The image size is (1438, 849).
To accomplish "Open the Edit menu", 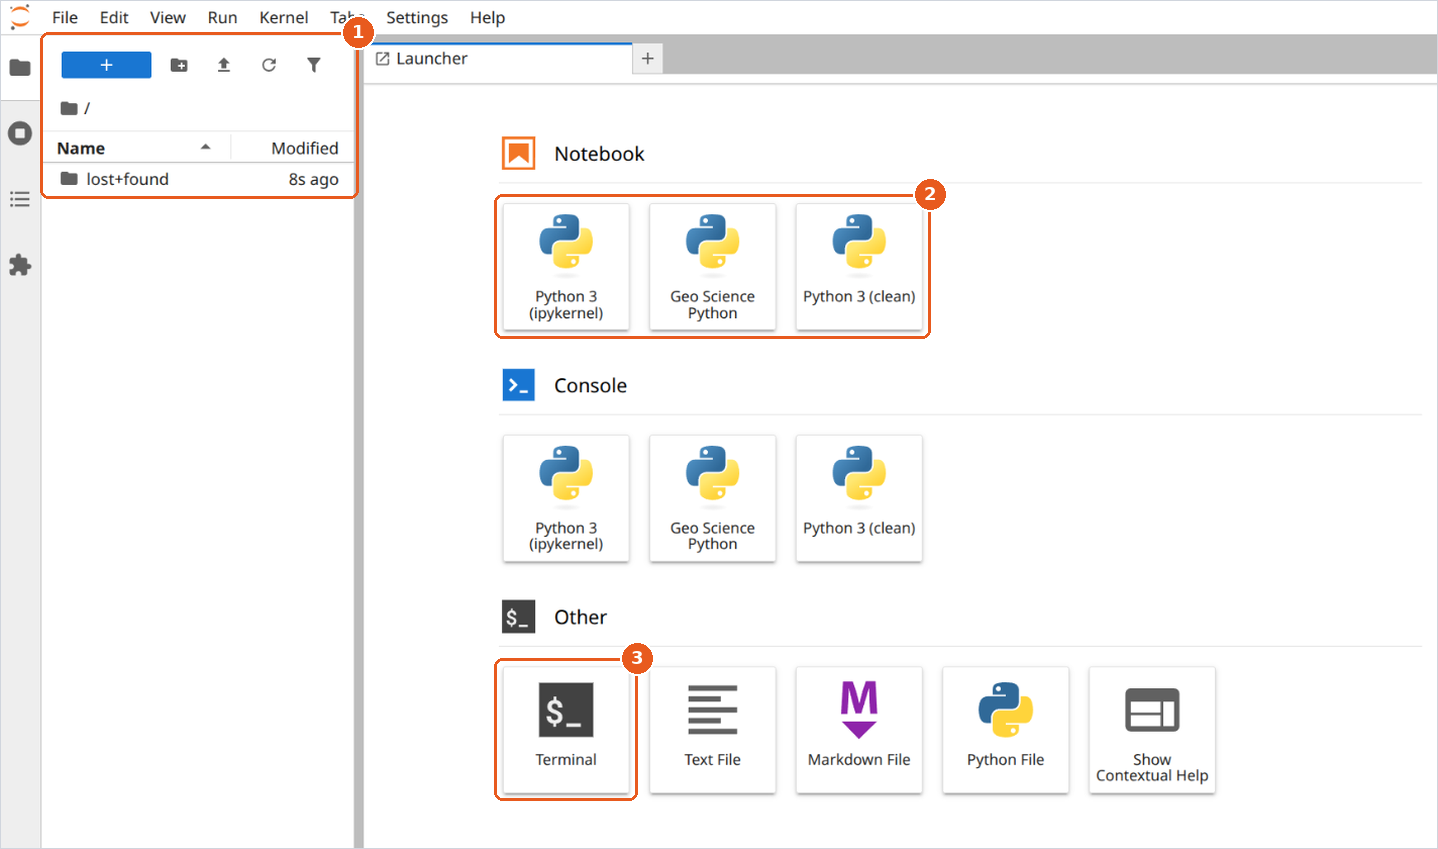I will coord(114,17).
